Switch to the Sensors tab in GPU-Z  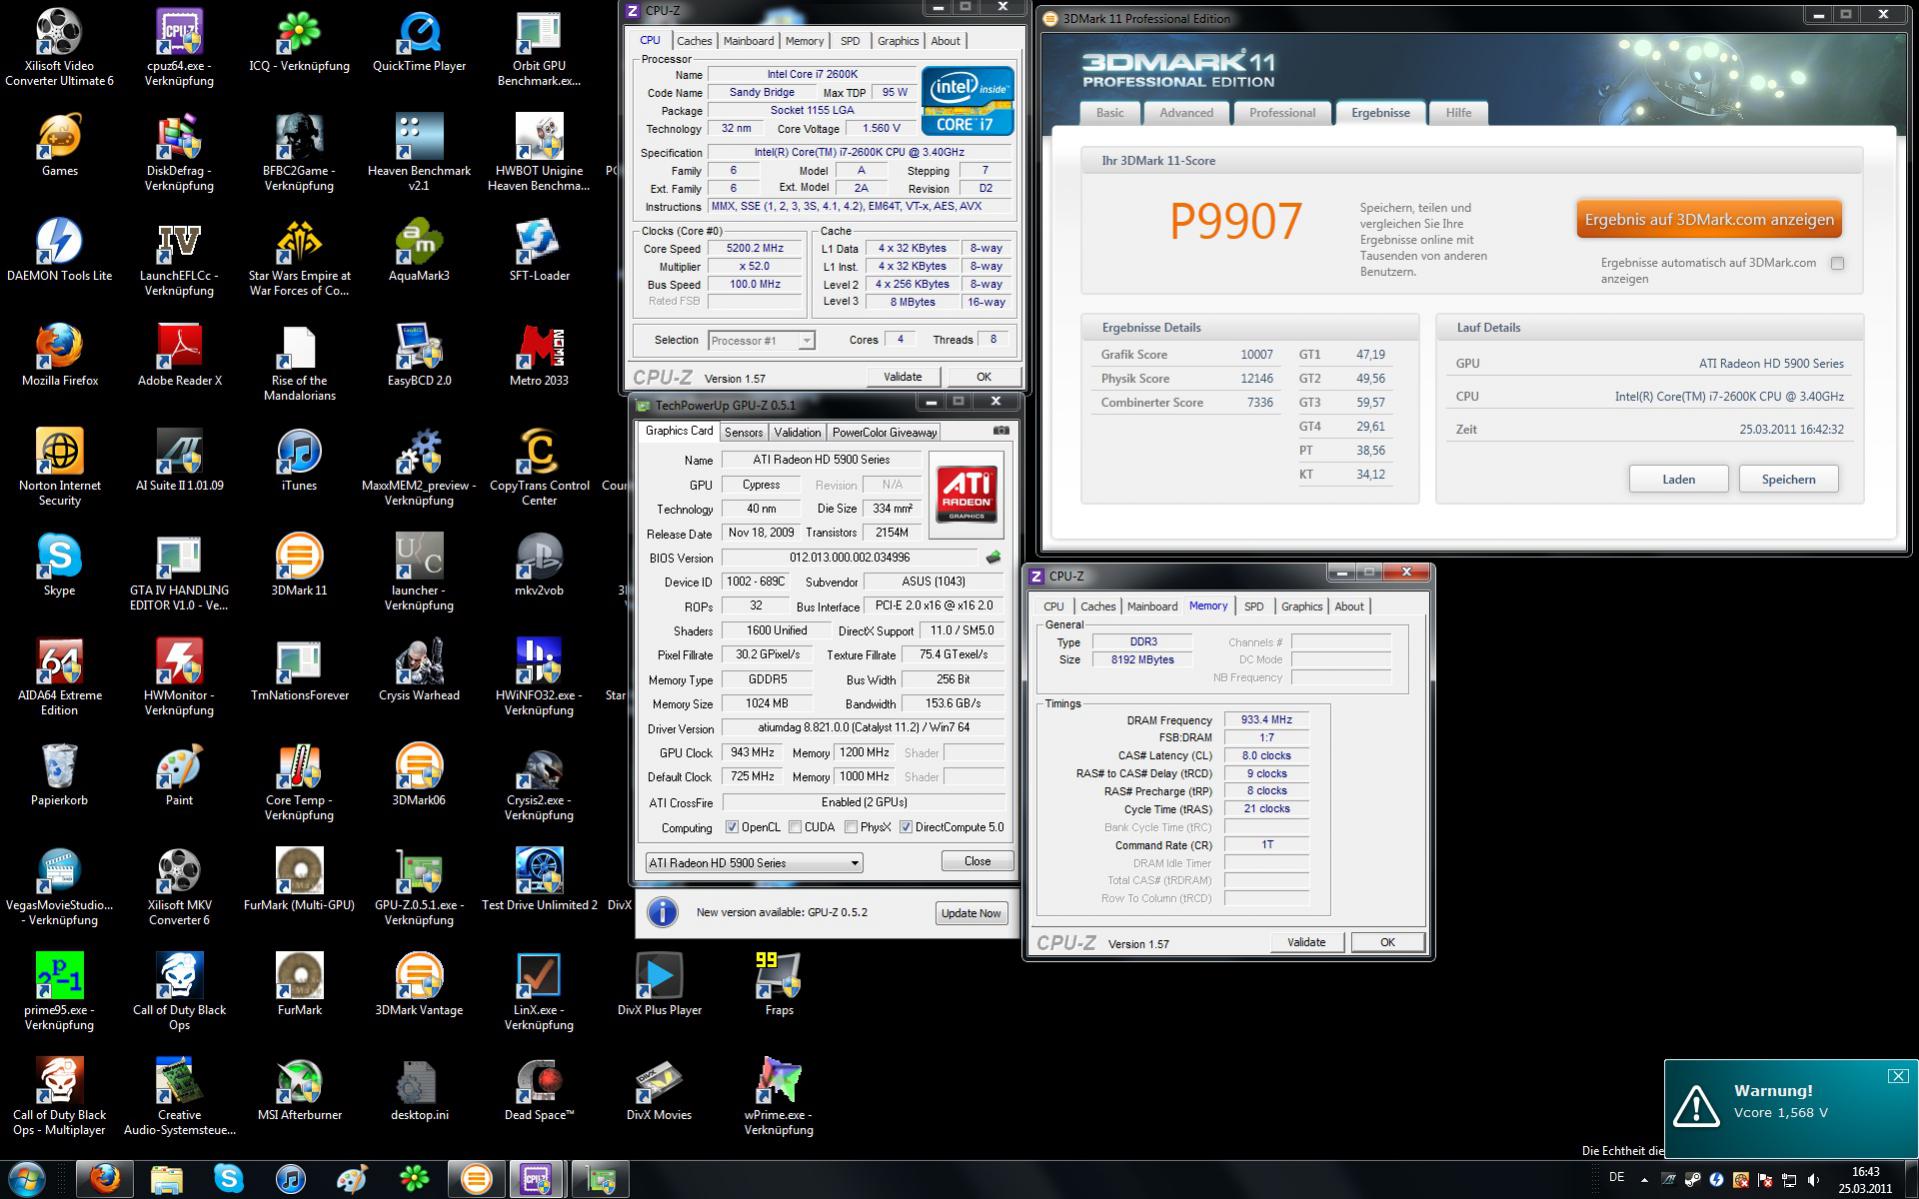pyautogui.click(x=743, y=432)
